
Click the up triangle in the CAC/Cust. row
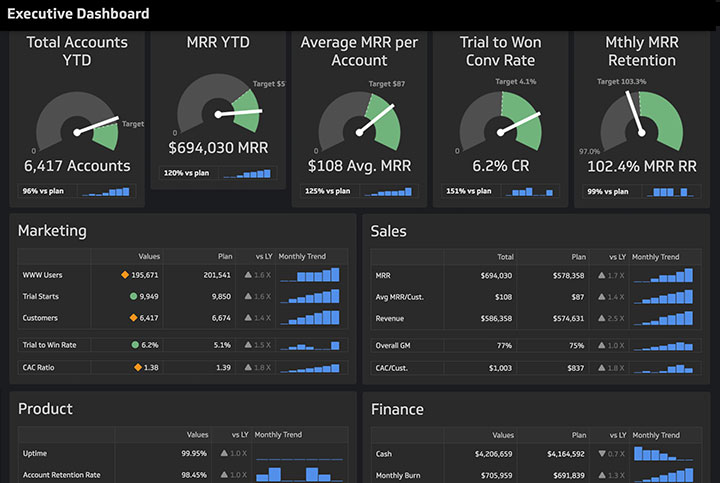tap(602, 368)
